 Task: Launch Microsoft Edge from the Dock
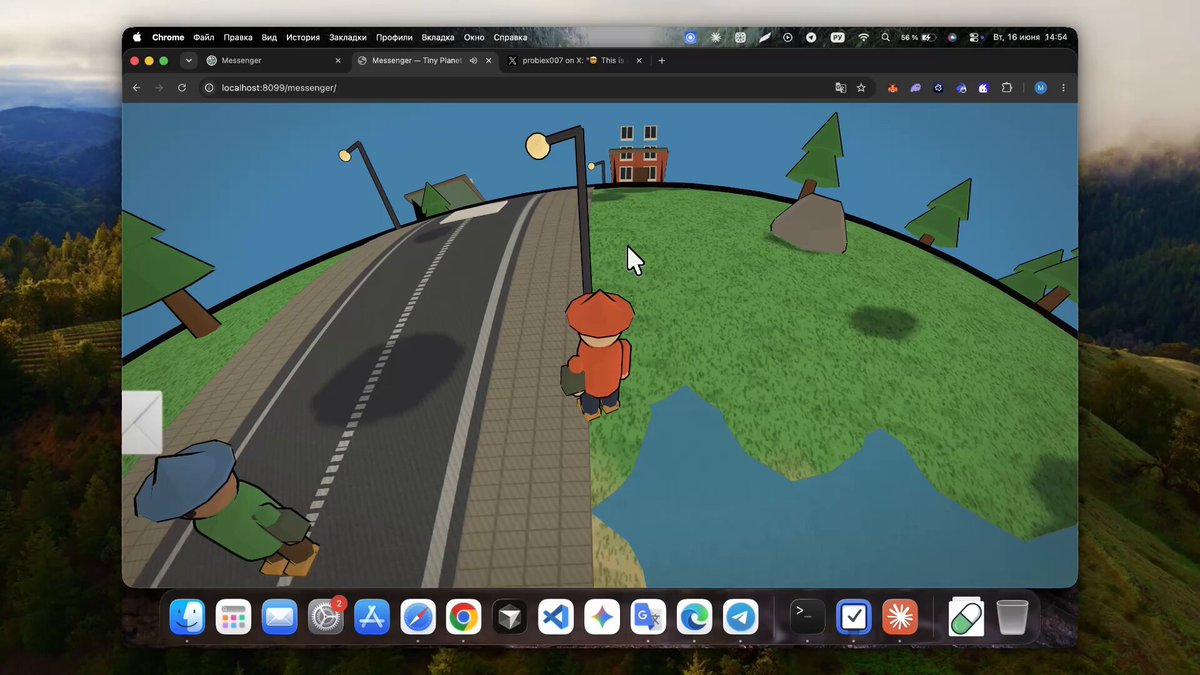point(694,618)
